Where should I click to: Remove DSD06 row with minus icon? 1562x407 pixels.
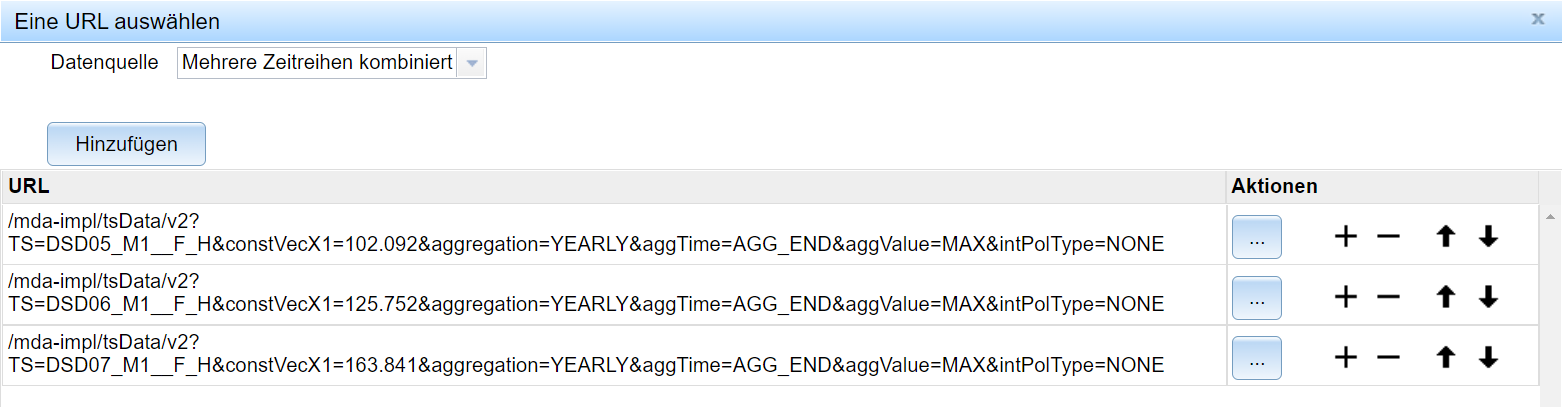point(1388,297)
